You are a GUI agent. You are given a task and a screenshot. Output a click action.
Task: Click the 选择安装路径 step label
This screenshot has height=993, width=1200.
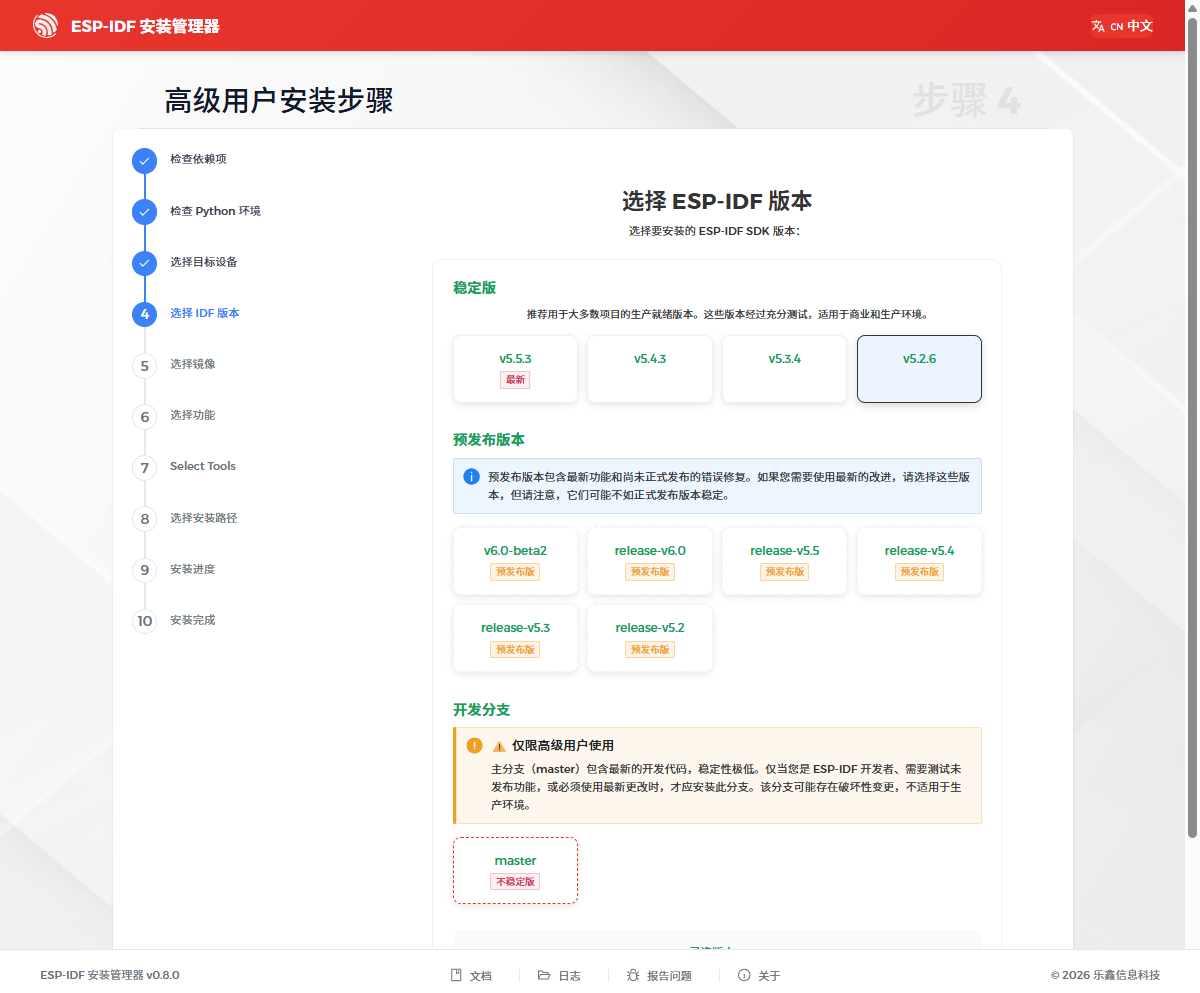(x=204, y=518)
